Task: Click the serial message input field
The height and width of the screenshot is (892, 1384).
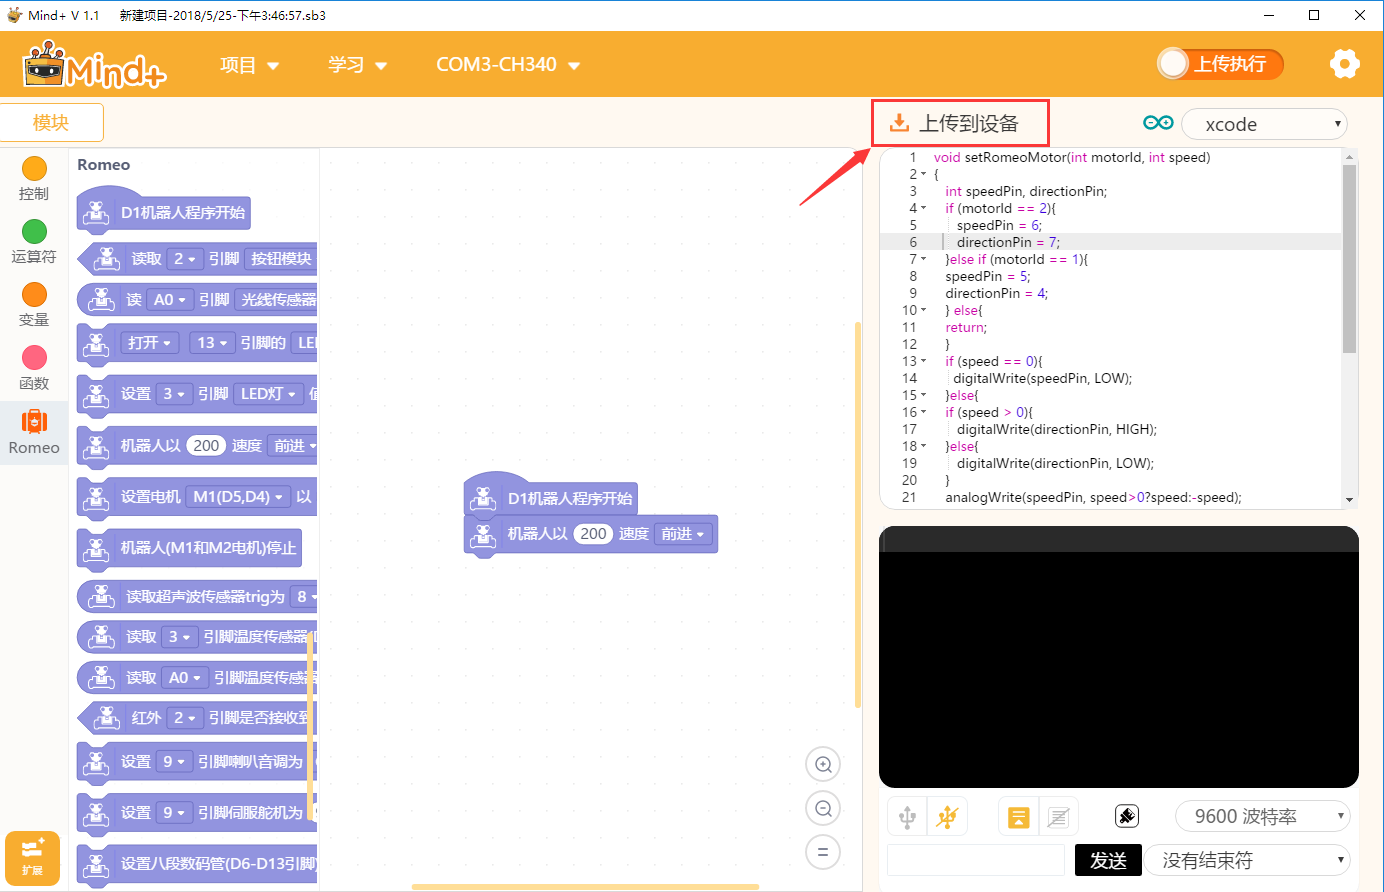Action: pos(976,860)
